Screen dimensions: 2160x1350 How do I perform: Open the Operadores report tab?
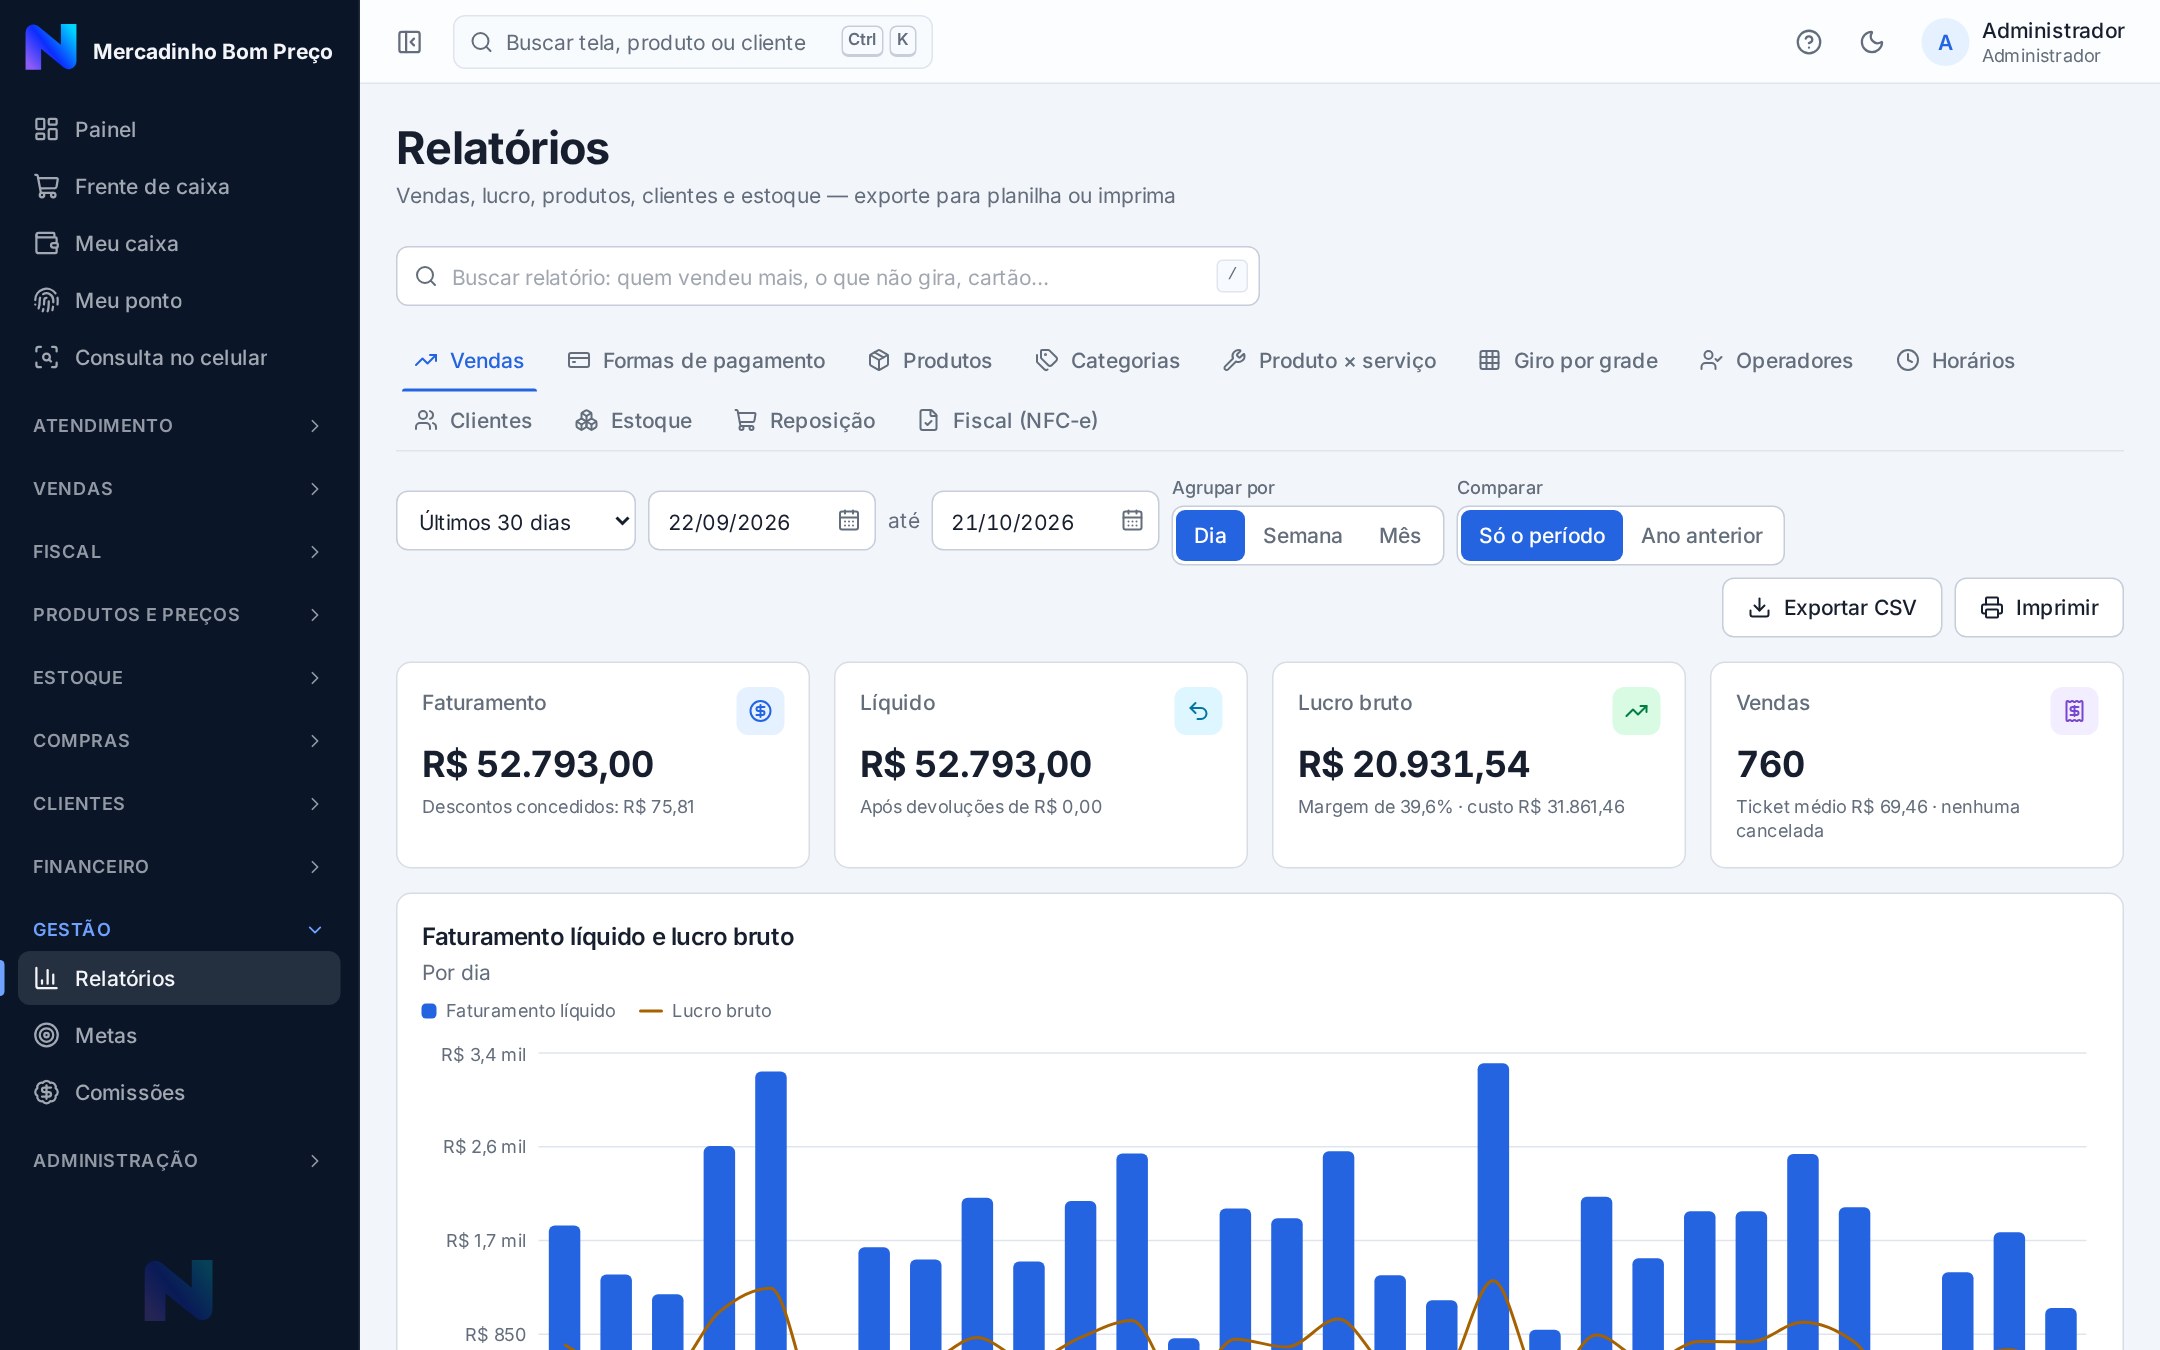(1776, 361)
